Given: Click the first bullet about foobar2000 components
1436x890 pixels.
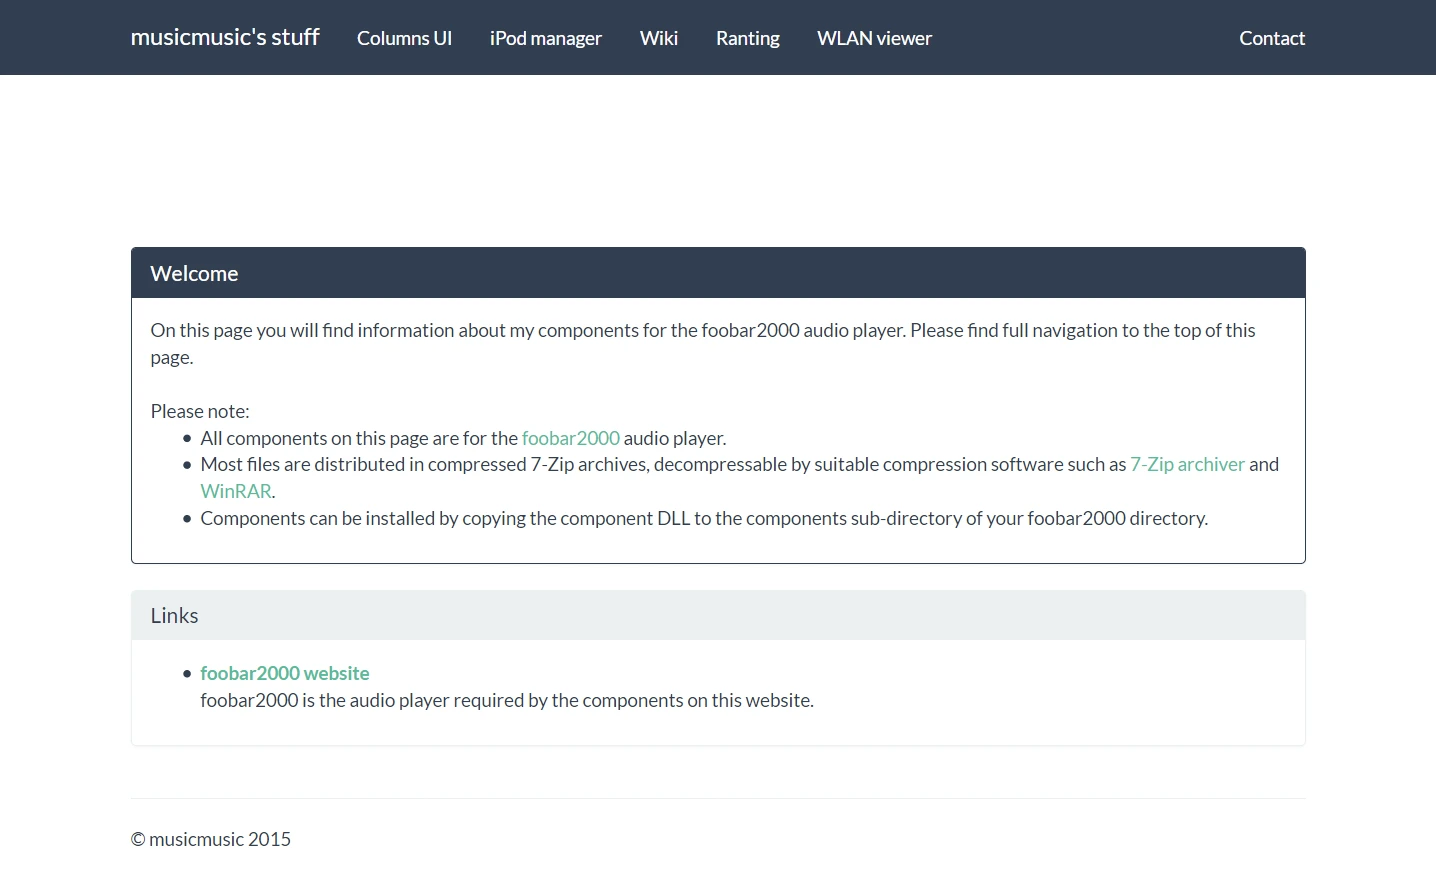Looking at the screenshot, I should (462, 438).
